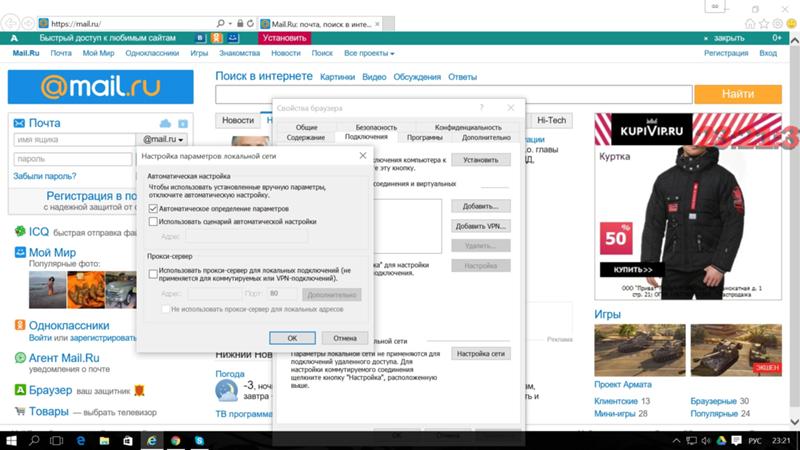Image resolution: width=800 pixels, height=450 pixels.
Task: Click Отмена in local network settings dialog
Action: point(345,338)
